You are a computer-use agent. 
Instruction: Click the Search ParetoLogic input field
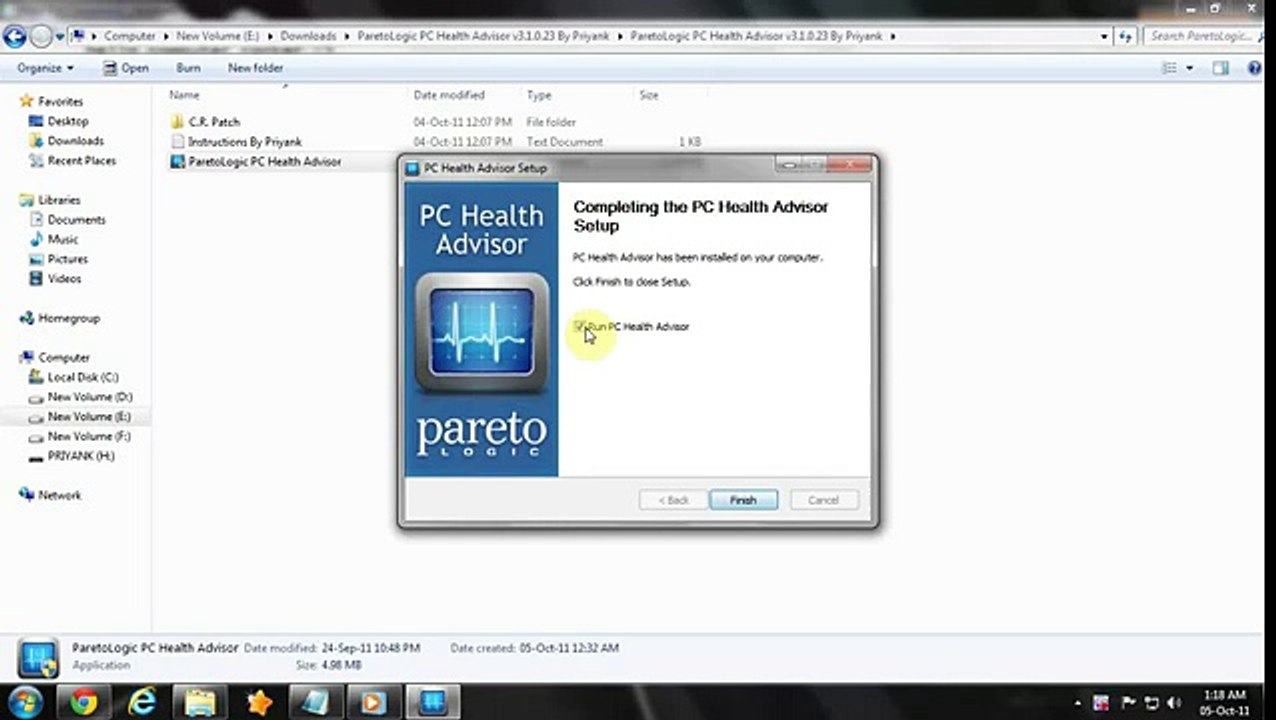(1200, 36)
